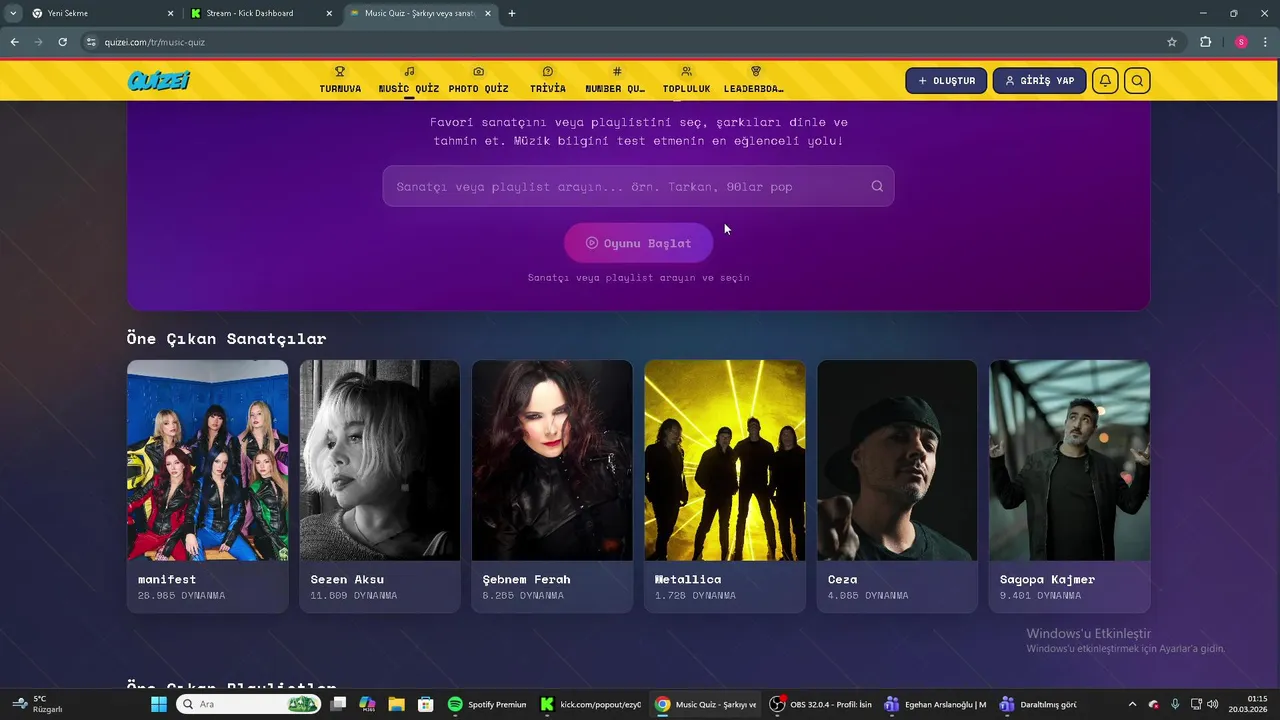Click the header search icon button
This screenshot has height=720, width=1280.
point(1137,81)
